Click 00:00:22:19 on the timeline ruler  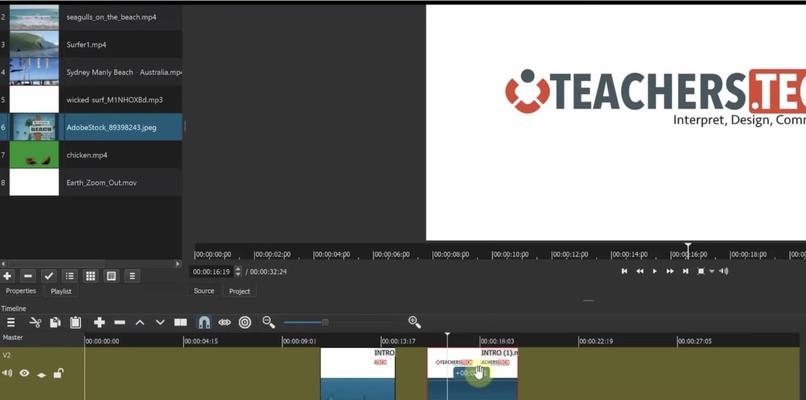click(595, 341)
